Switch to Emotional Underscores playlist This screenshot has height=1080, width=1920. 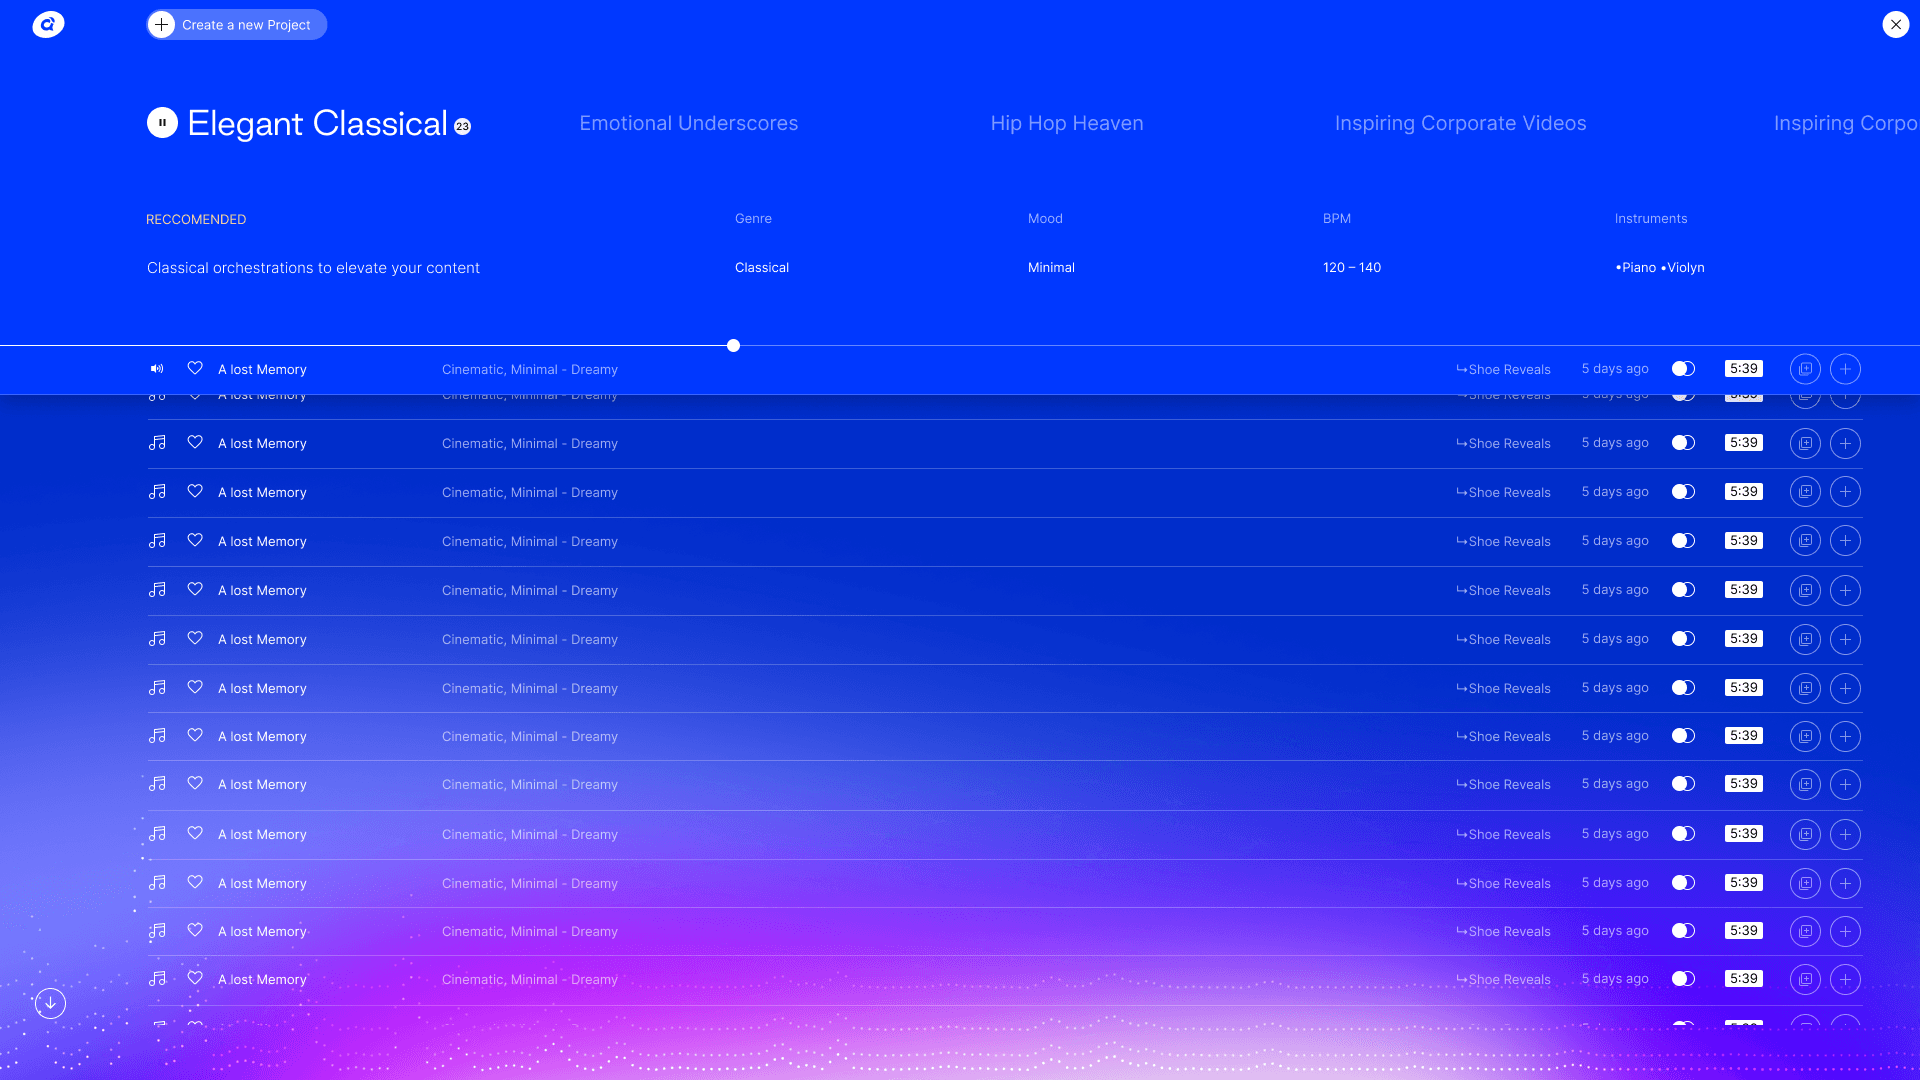tap(688, 124)
